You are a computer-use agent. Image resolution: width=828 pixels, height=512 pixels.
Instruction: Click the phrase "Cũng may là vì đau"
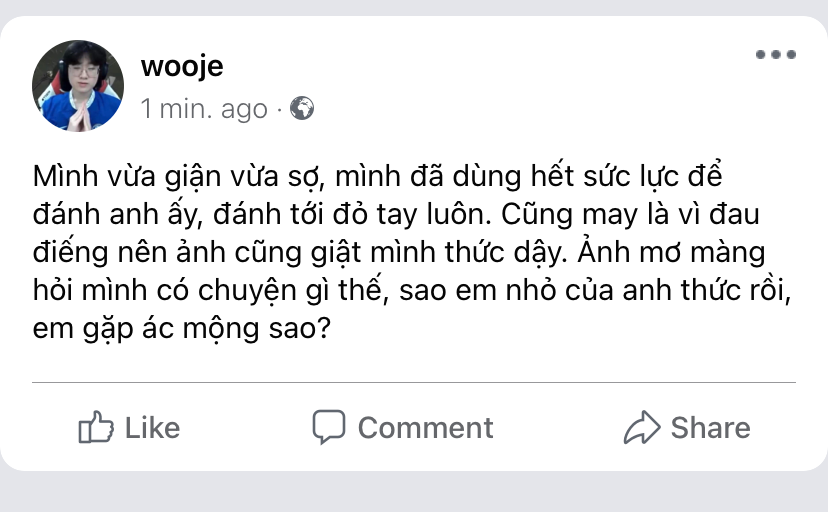(x=630, y=214)
